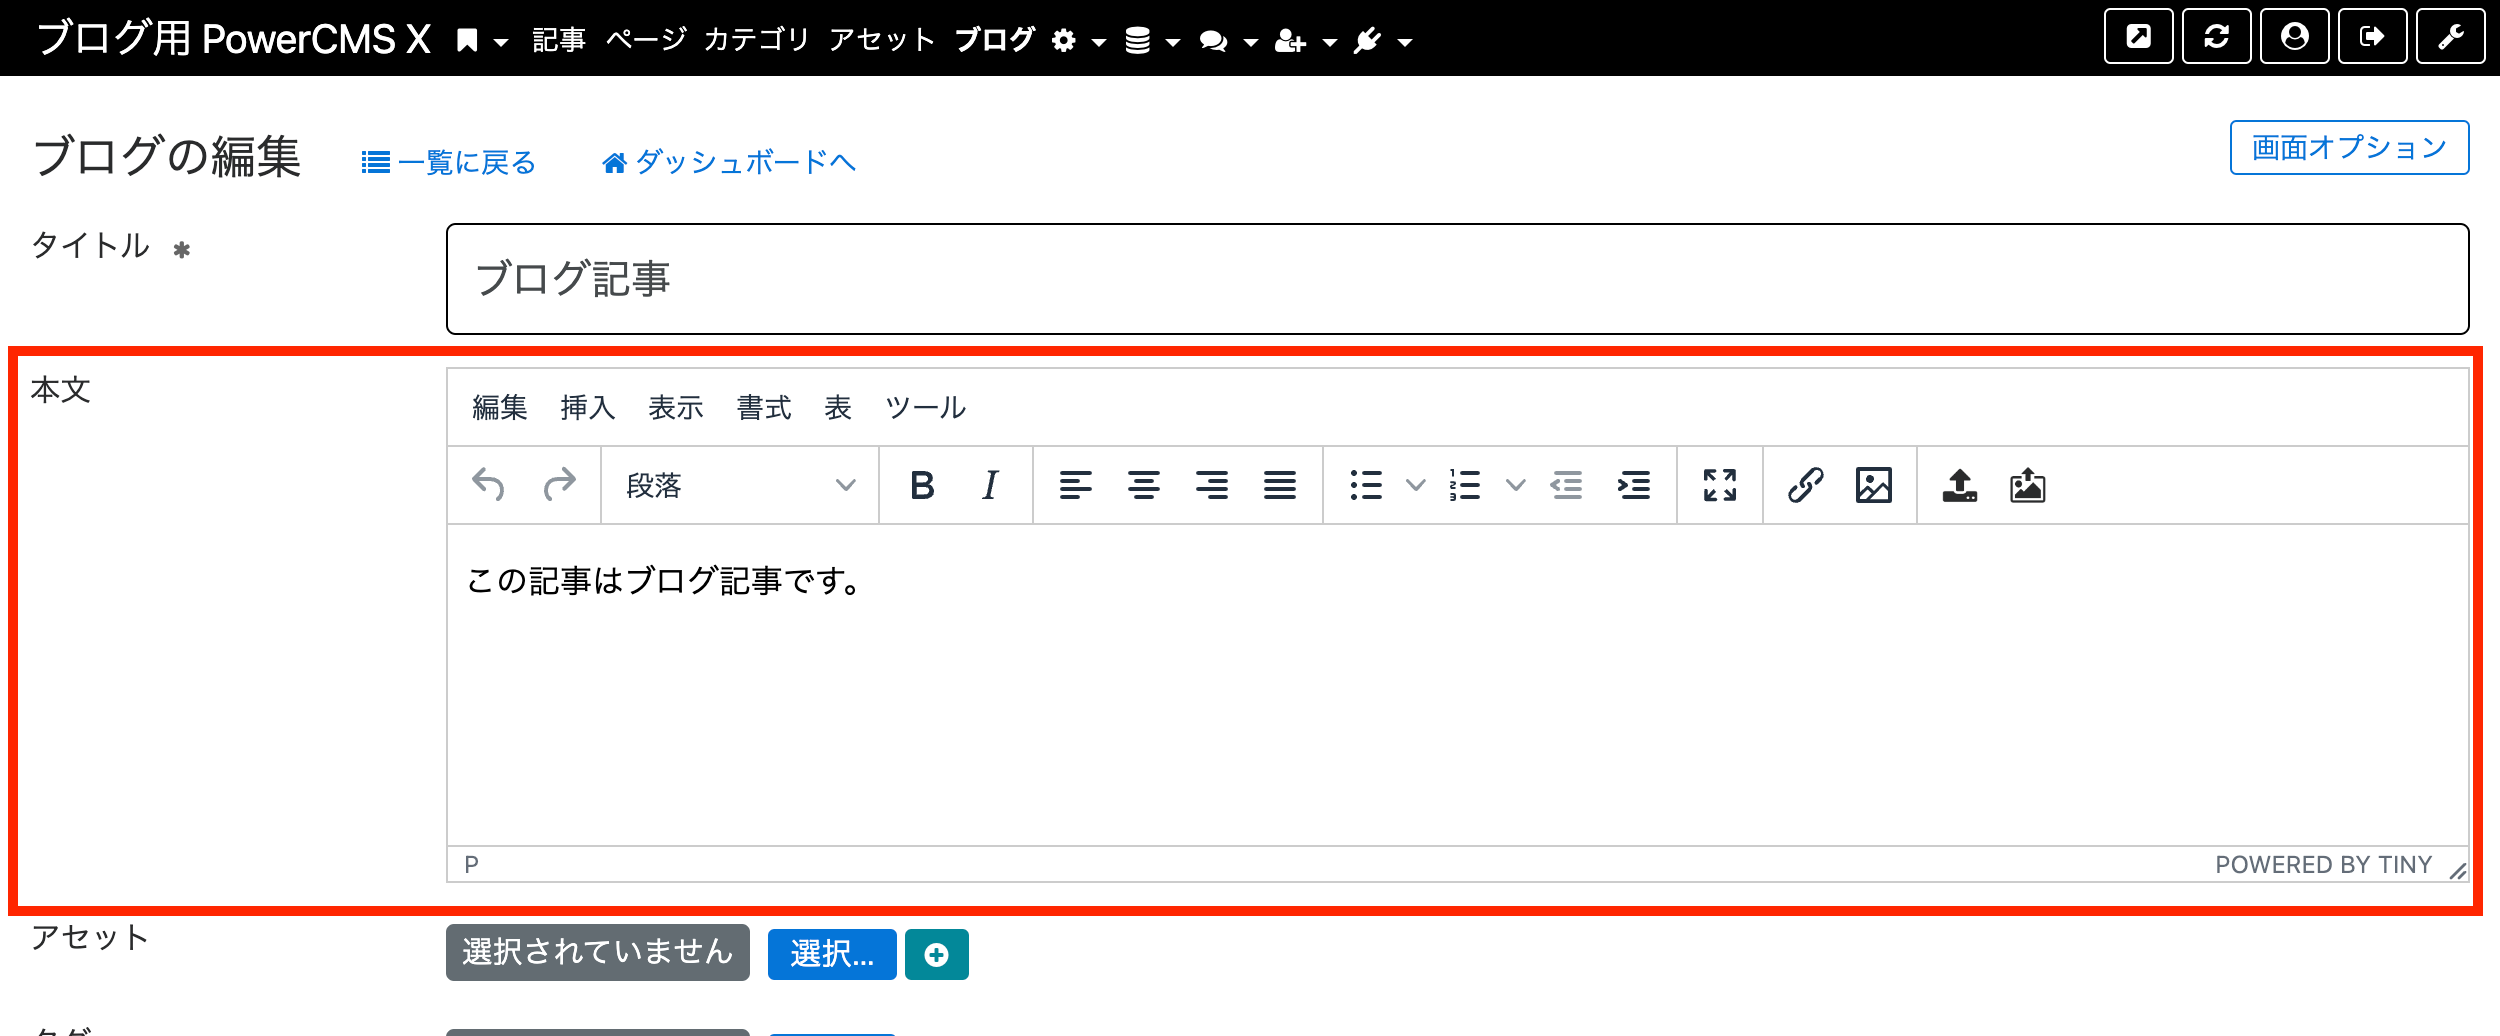Expand the arrow next to the gear icon
2500x1036 pixels.
tap(1099, 42)
